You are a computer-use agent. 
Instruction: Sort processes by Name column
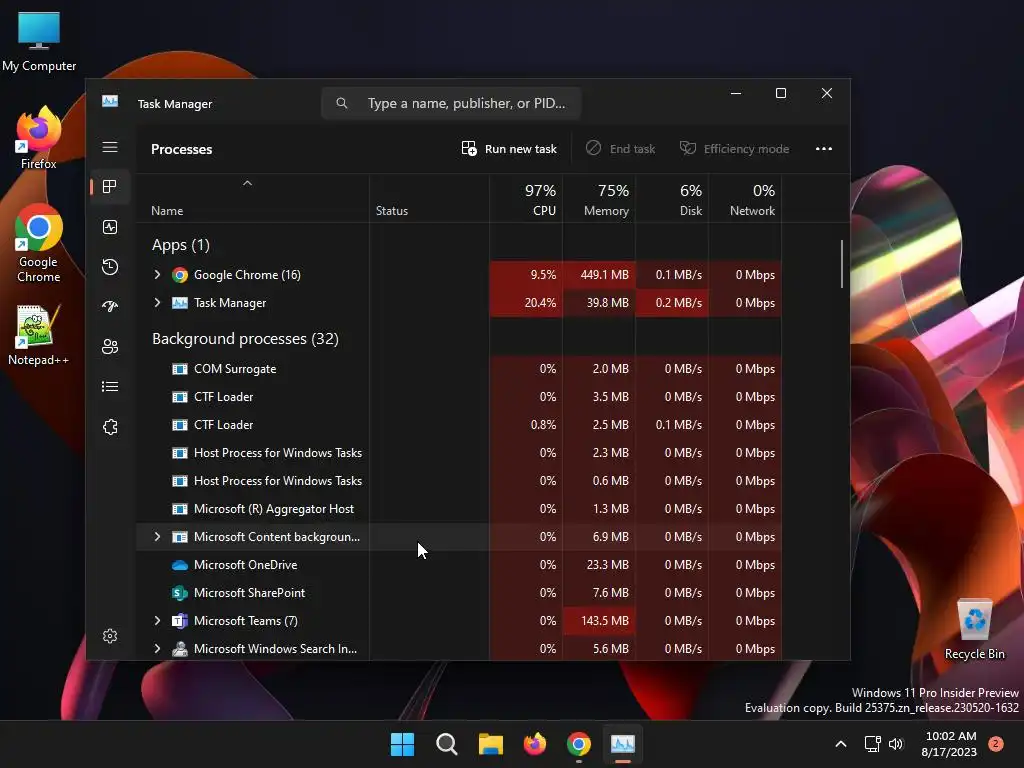pos(253,199)
